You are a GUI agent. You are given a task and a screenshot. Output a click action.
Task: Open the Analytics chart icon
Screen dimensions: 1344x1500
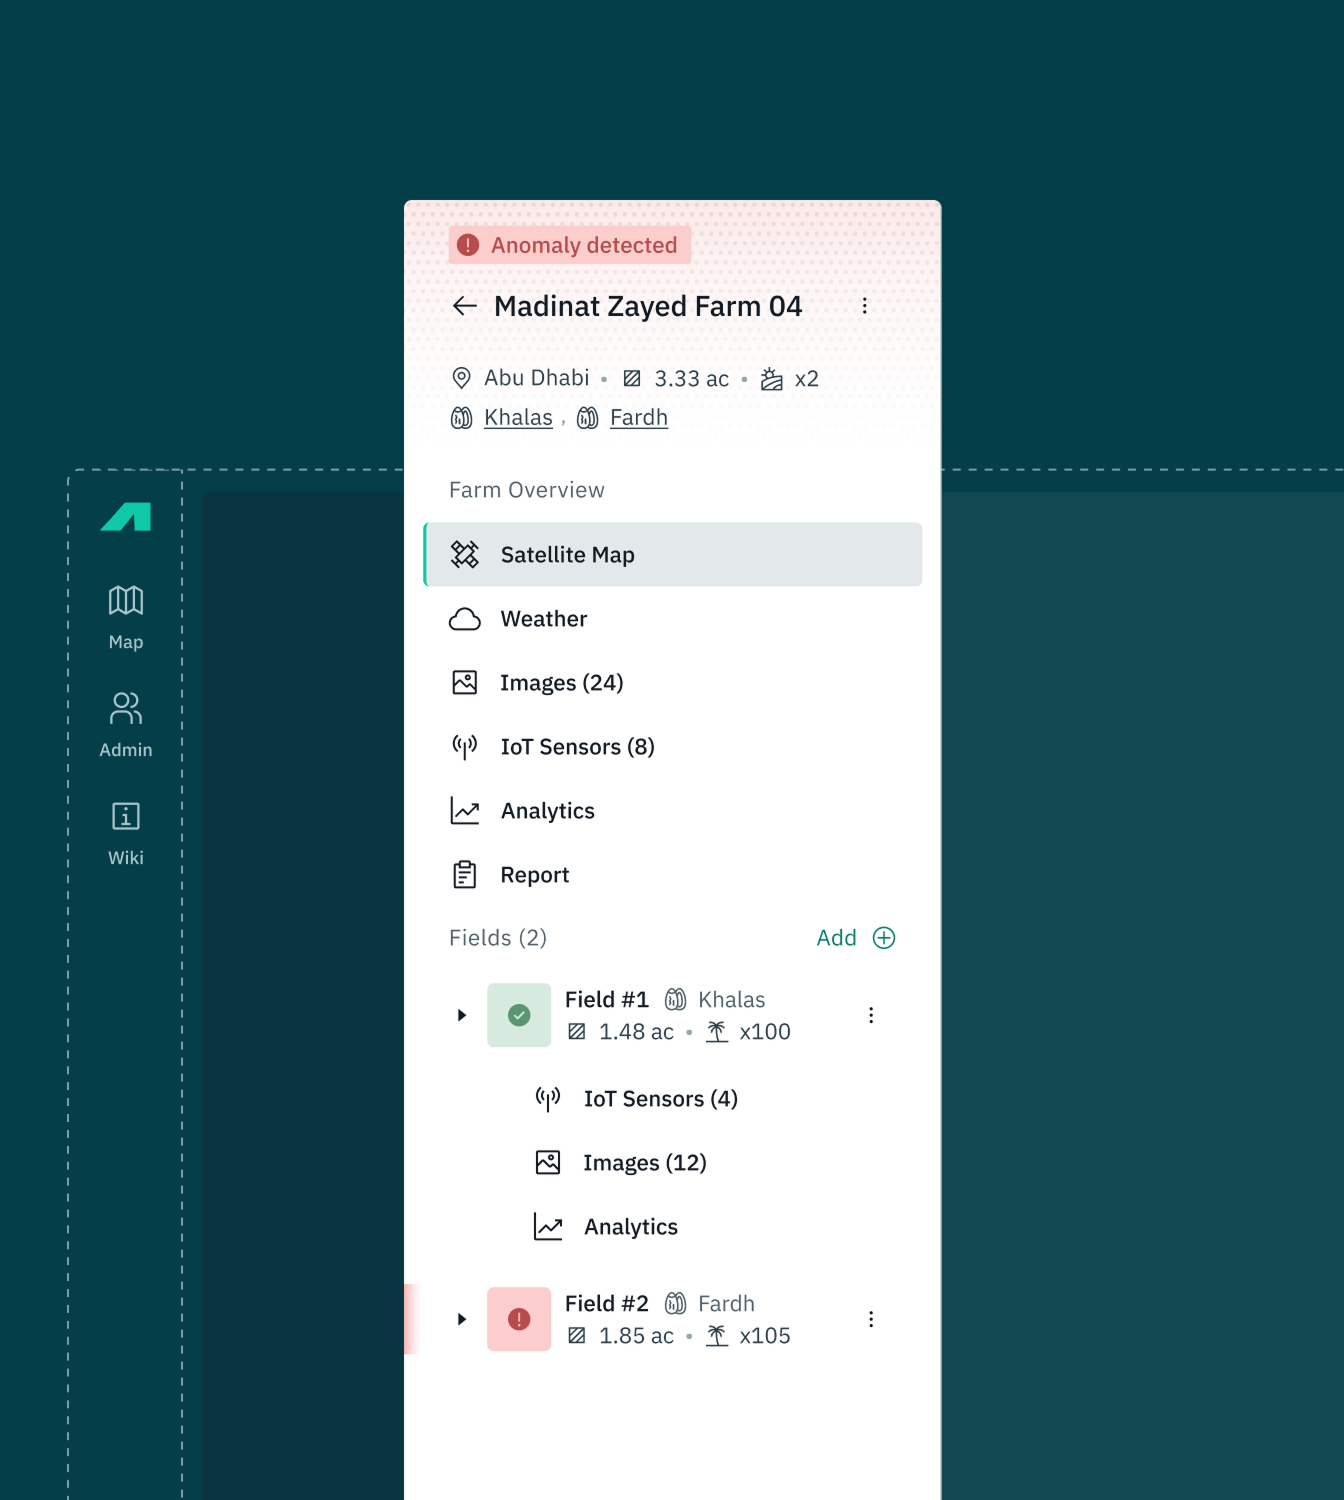click(465, 810)
